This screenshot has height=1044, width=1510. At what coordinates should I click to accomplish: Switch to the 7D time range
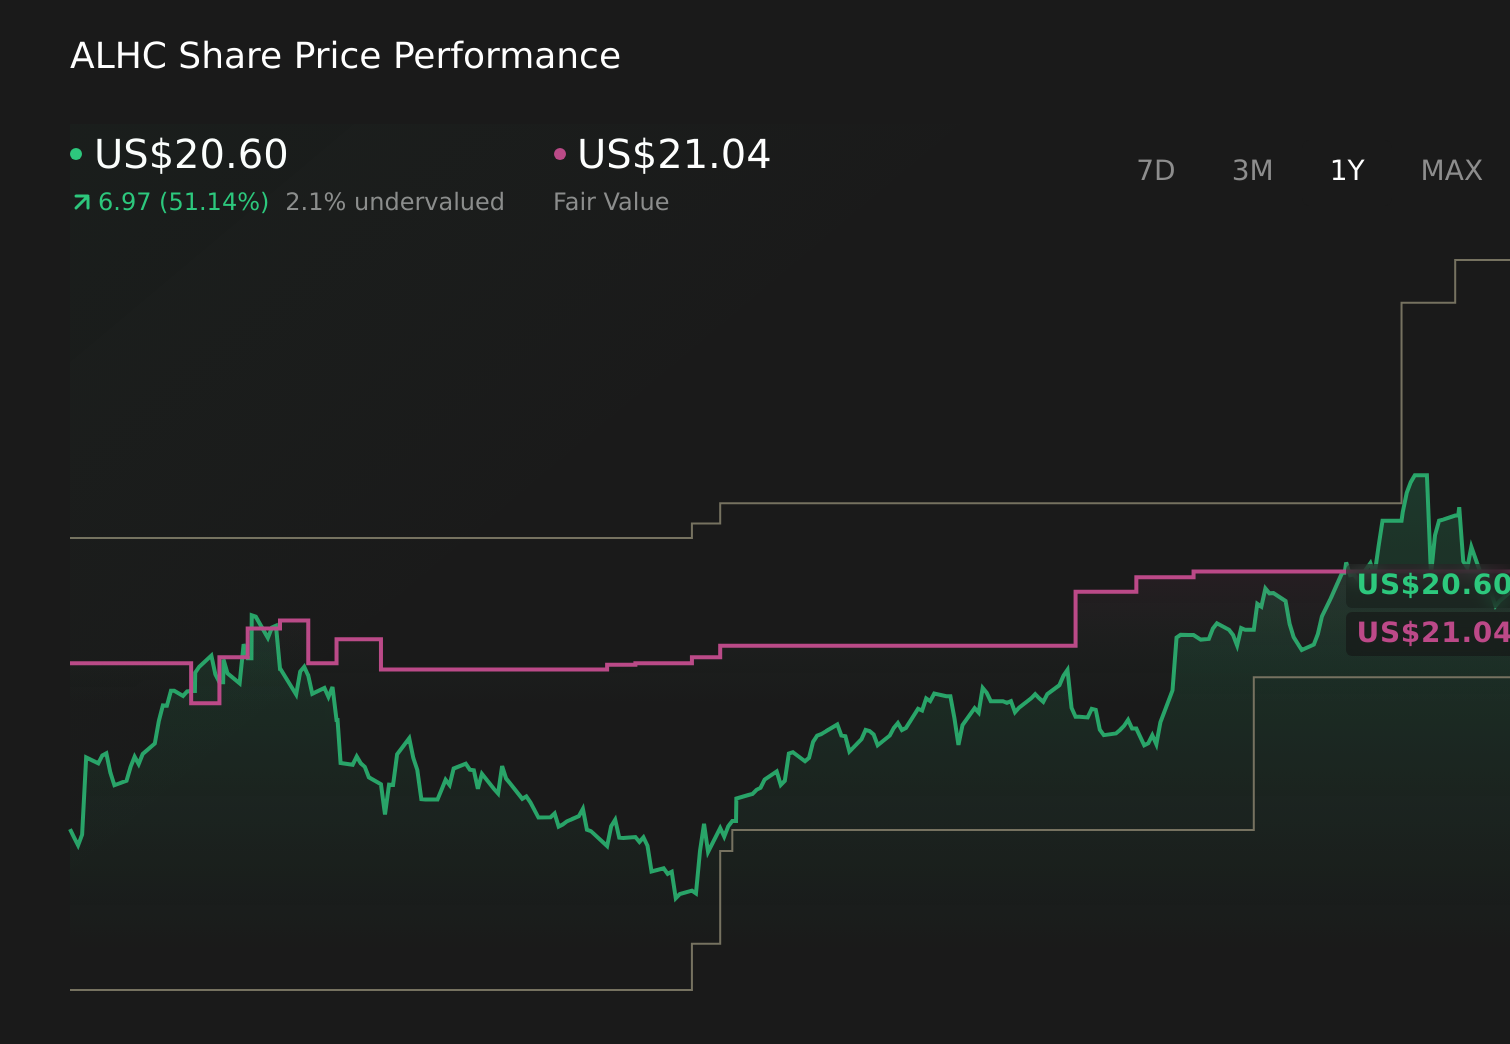(x=1156, y=170)
